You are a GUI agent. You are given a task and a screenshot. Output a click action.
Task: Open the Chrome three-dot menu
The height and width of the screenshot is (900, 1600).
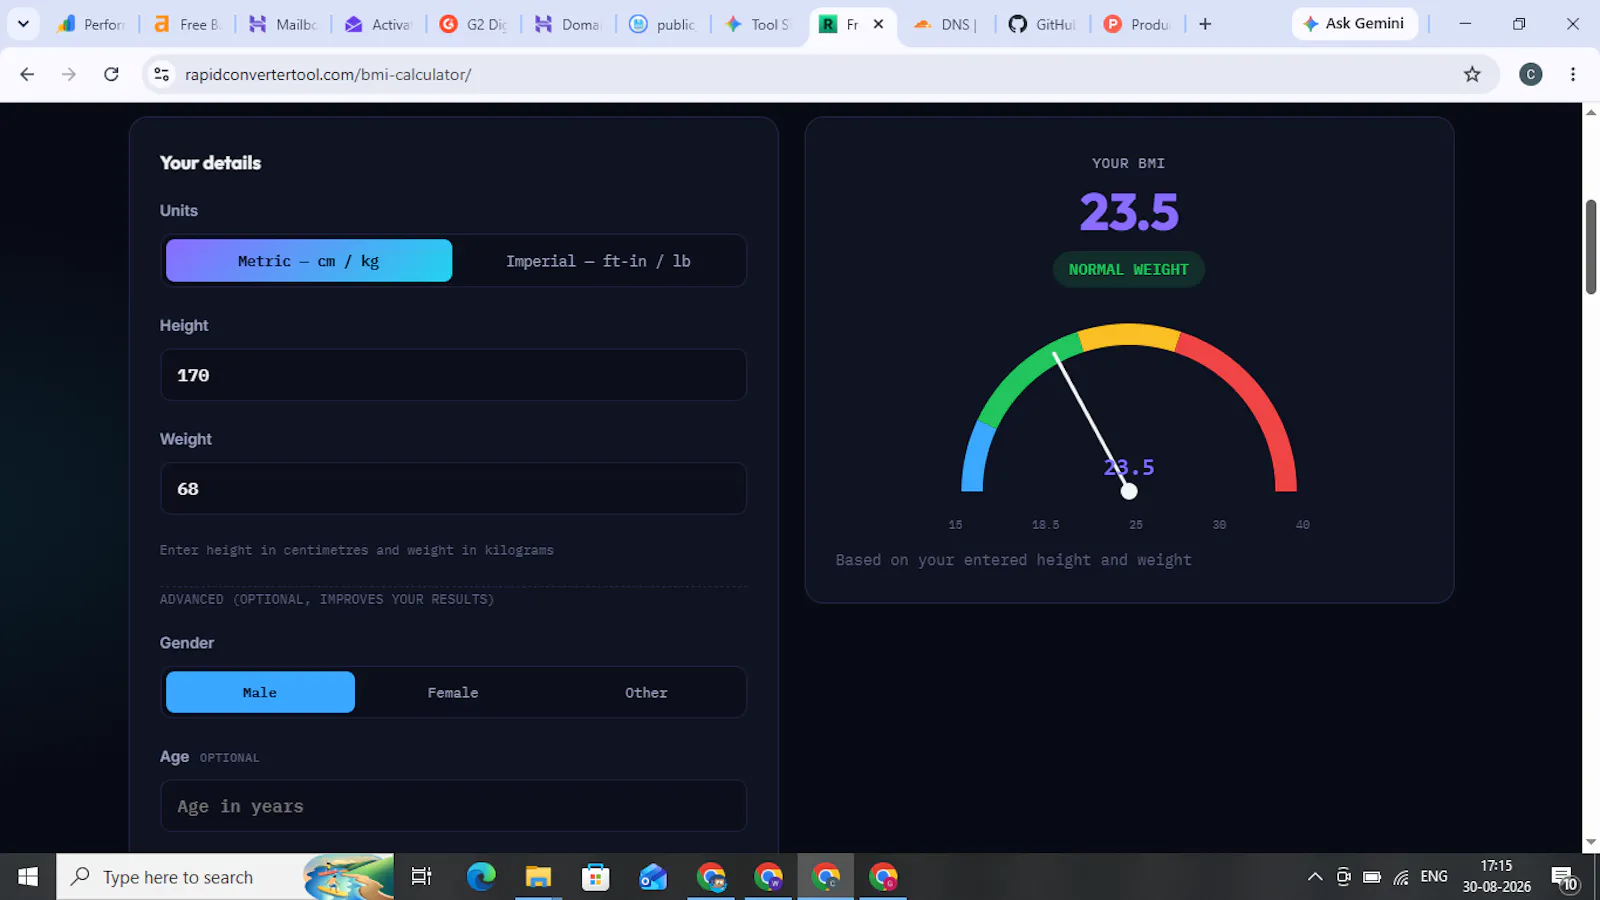pyautogui.click(x=1573, y=74)
